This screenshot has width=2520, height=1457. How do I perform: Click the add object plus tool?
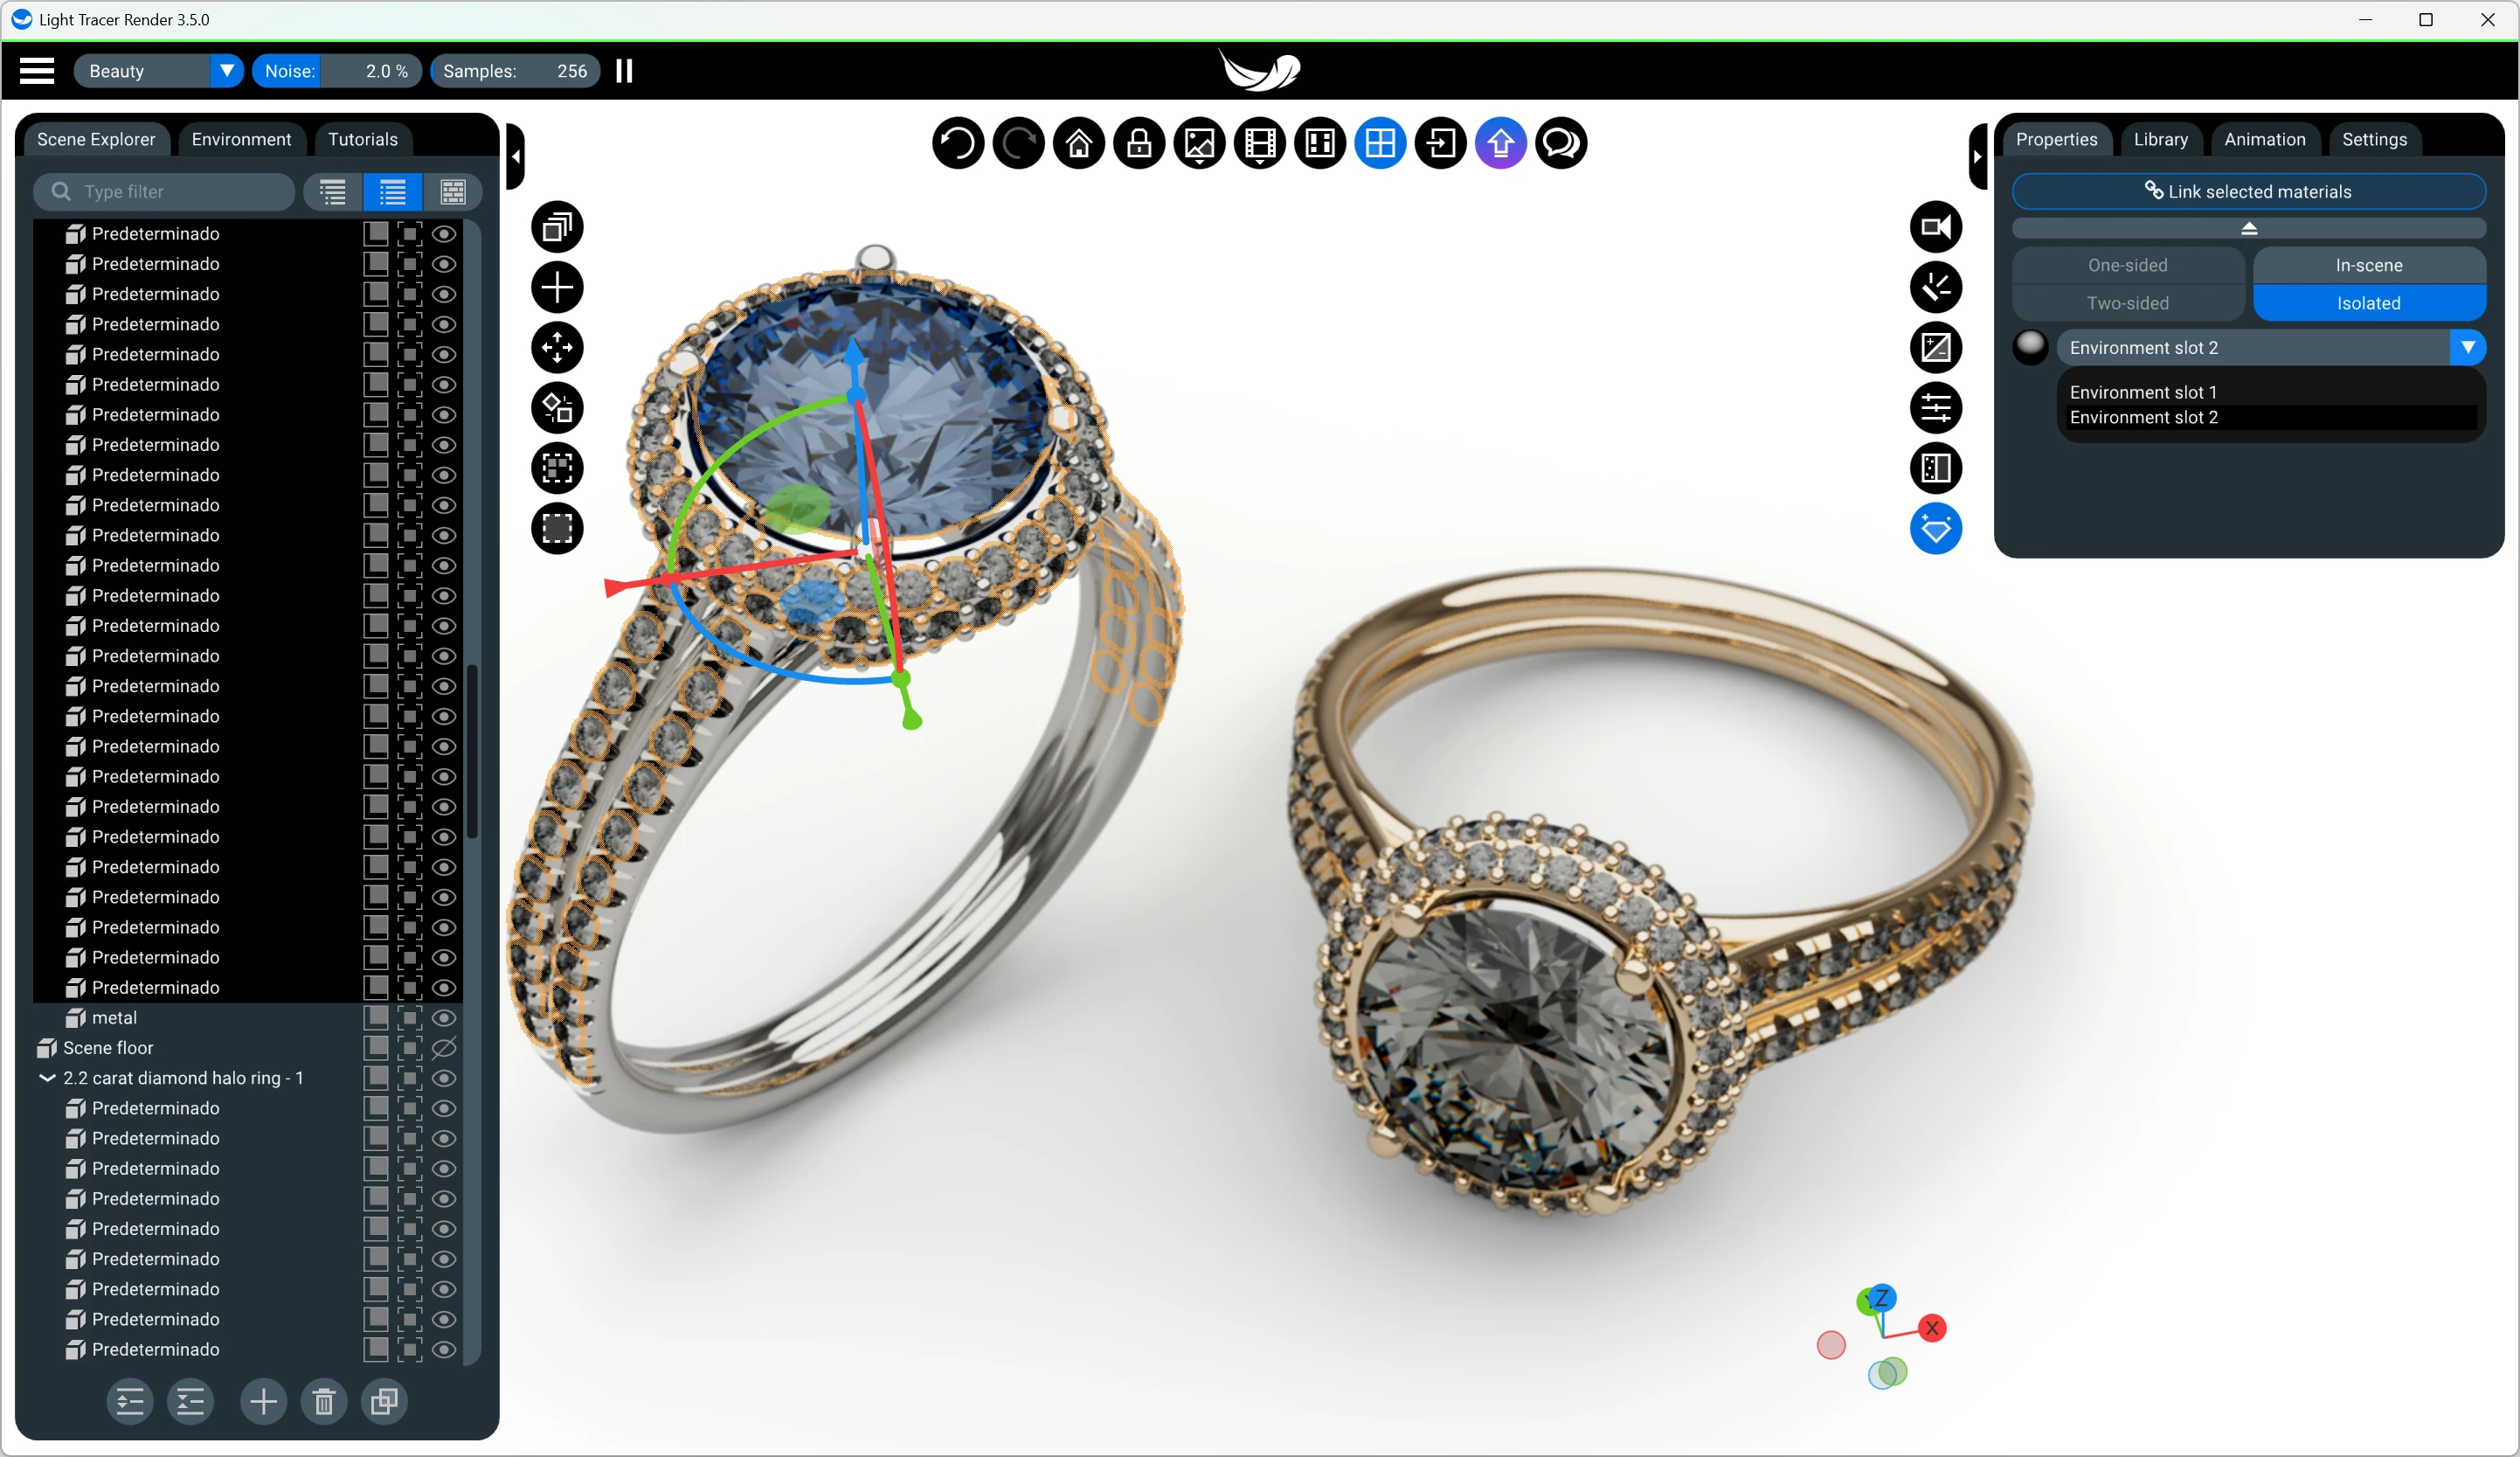click(x=557, y=288)
